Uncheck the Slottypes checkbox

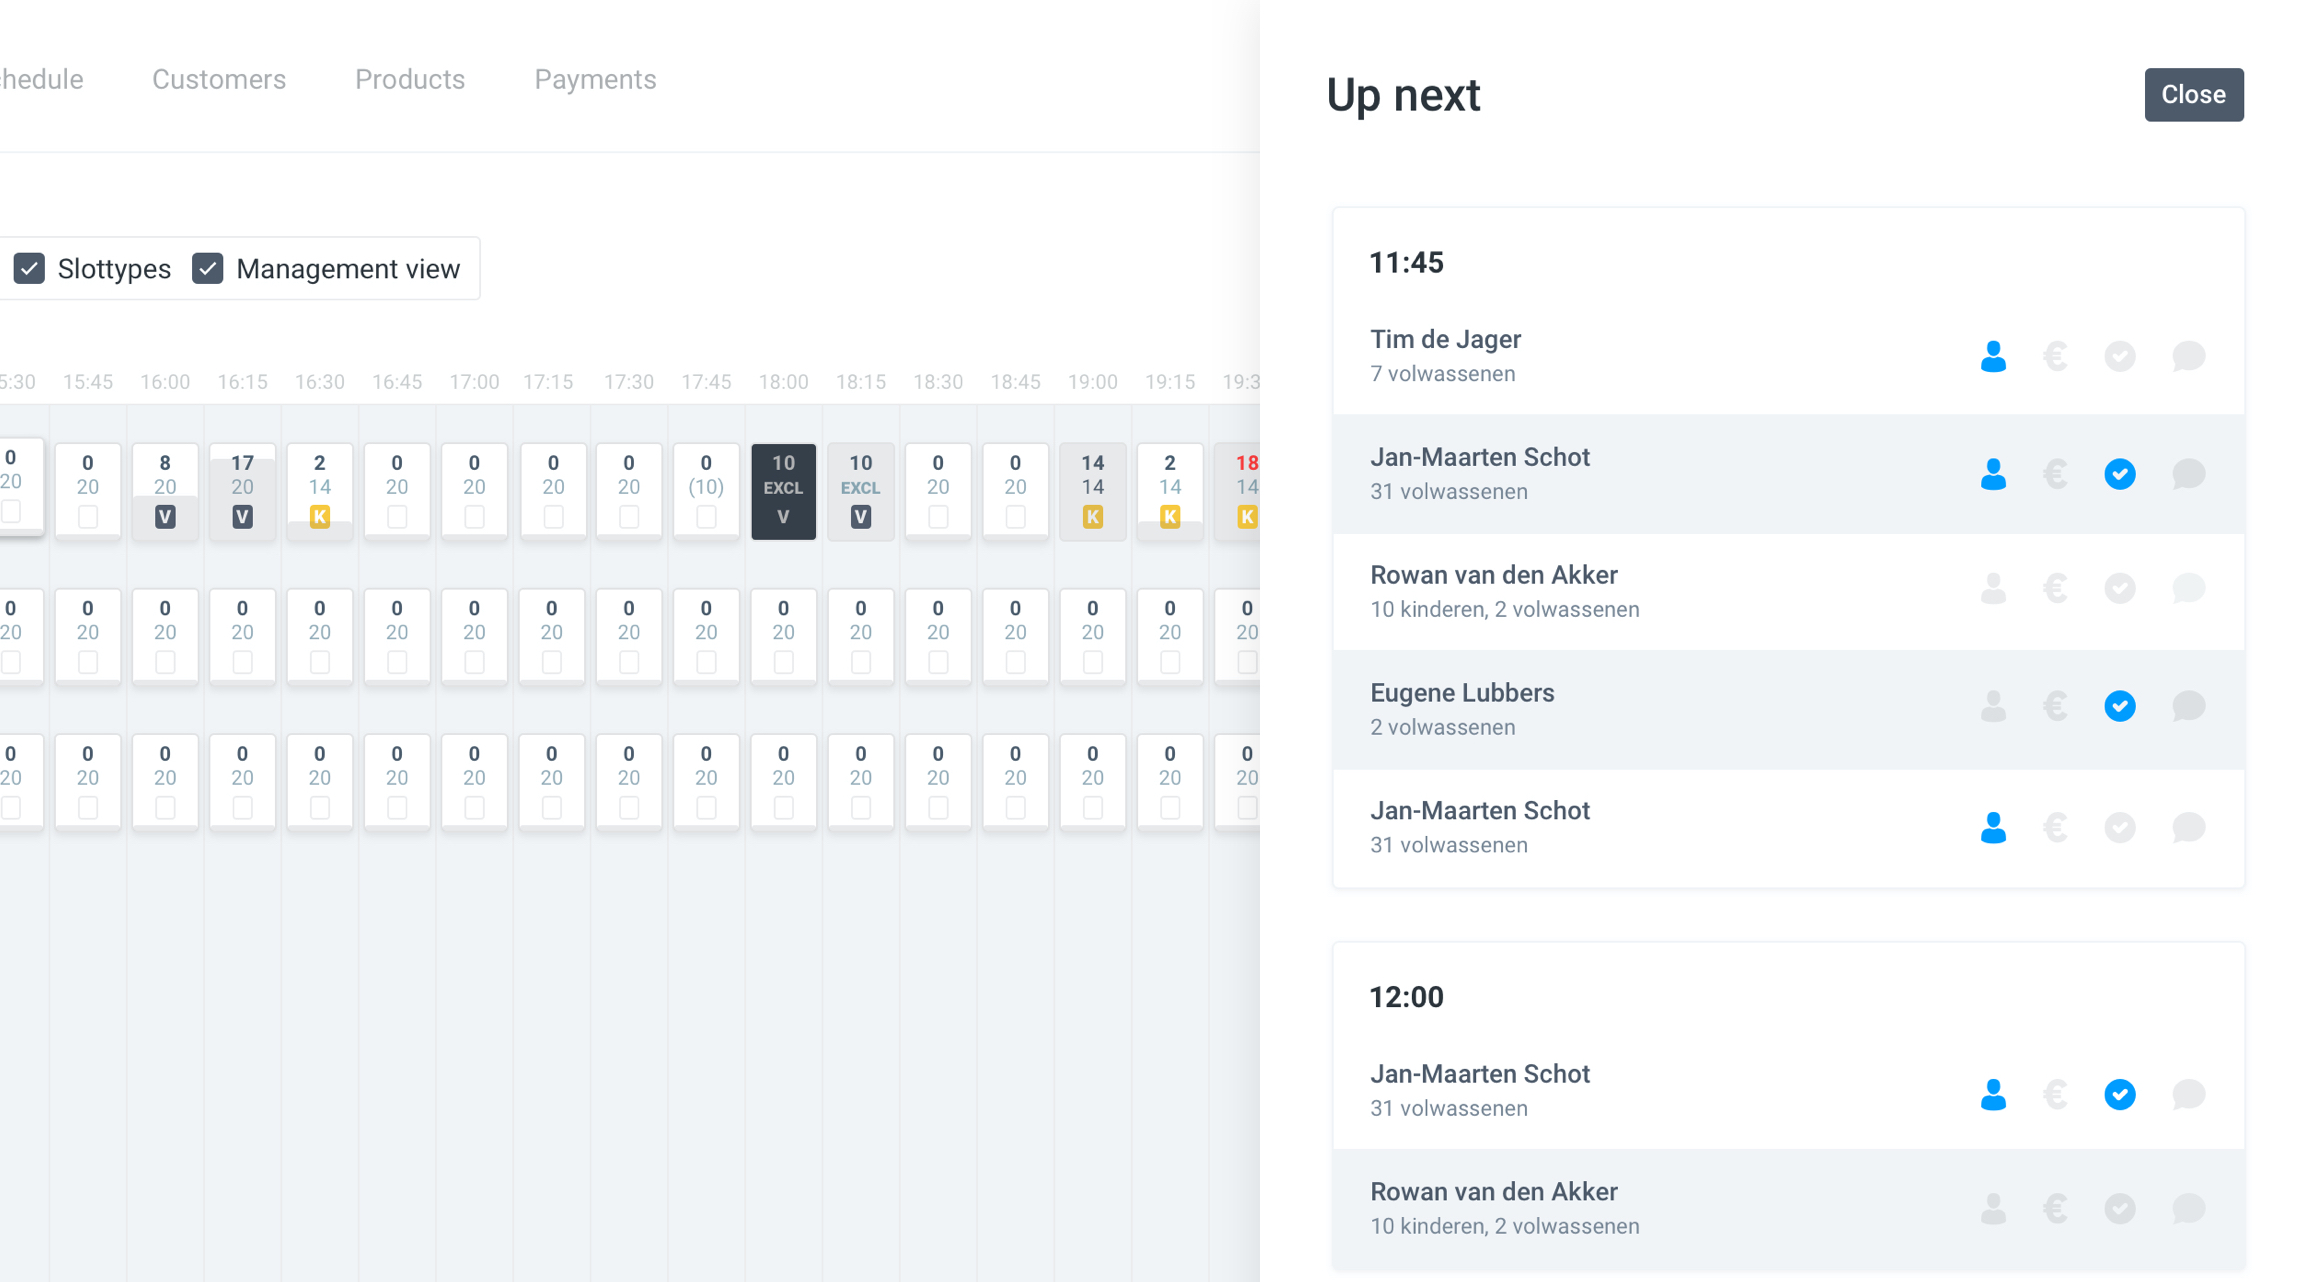pyautogui.click(x=29, y=269)
